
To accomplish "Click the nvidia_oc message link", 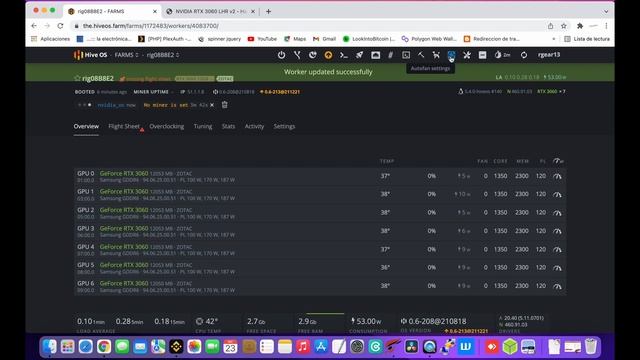I will point(112,105).
